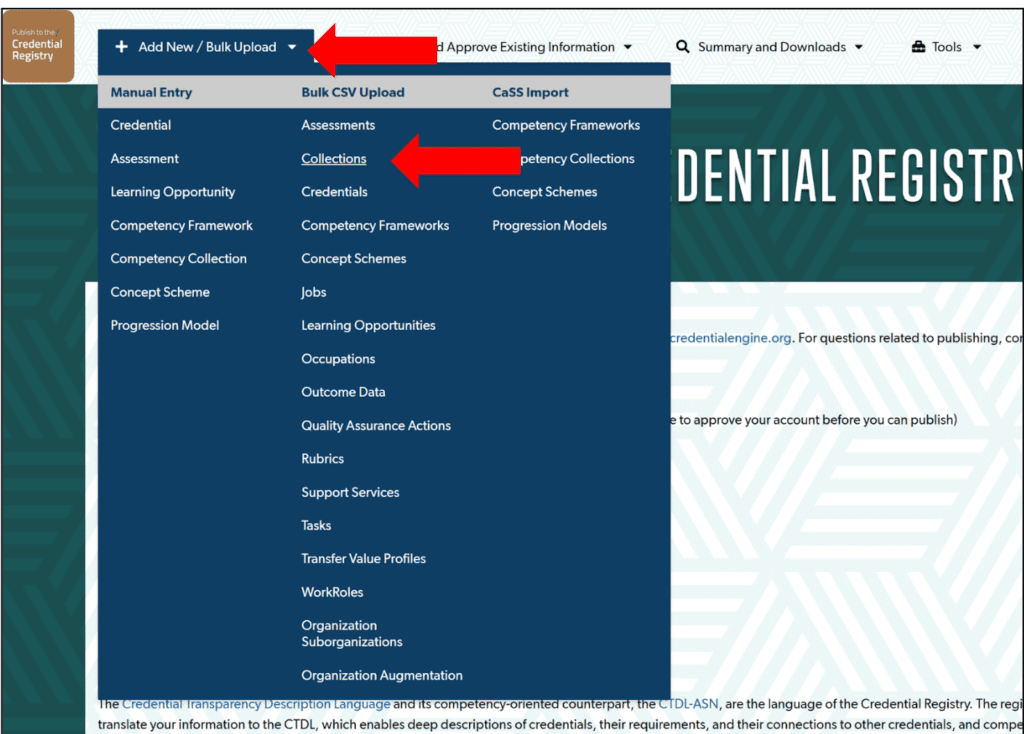Click the magnifying glass search icon
The image size is (1024, 734).
[682, 46]
